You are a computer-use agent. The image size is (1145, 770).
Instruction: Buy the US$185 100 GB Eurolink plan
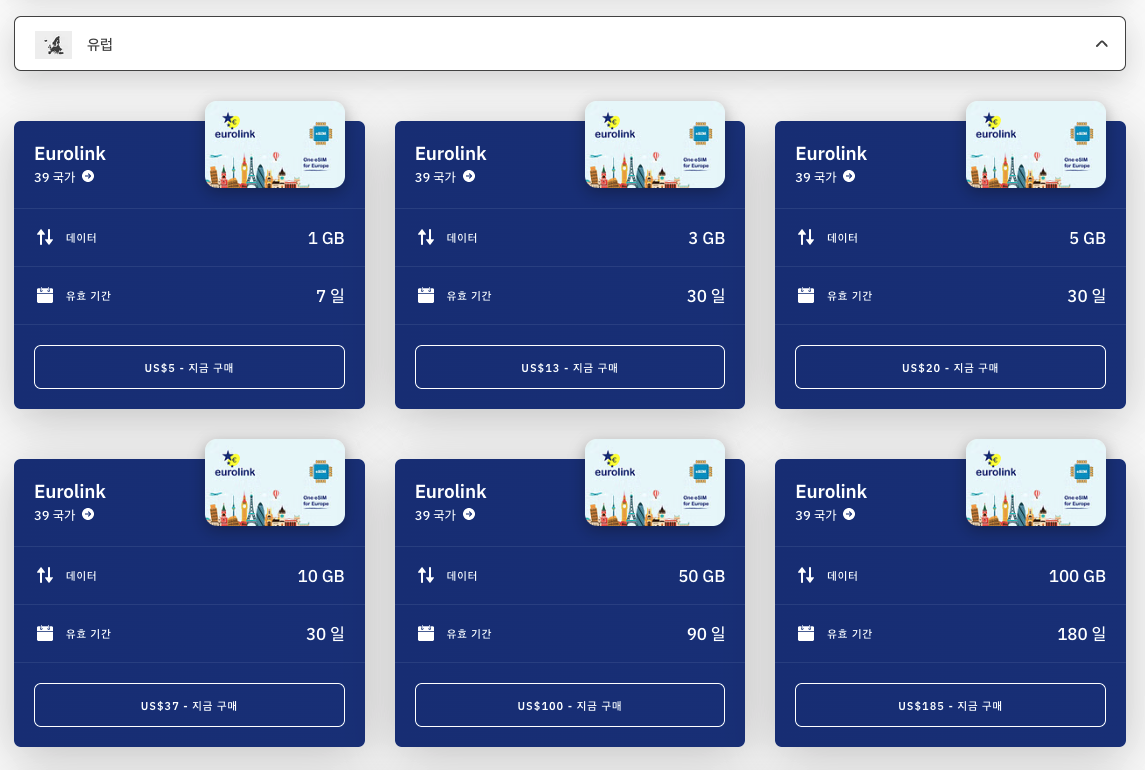click(950, 706)
